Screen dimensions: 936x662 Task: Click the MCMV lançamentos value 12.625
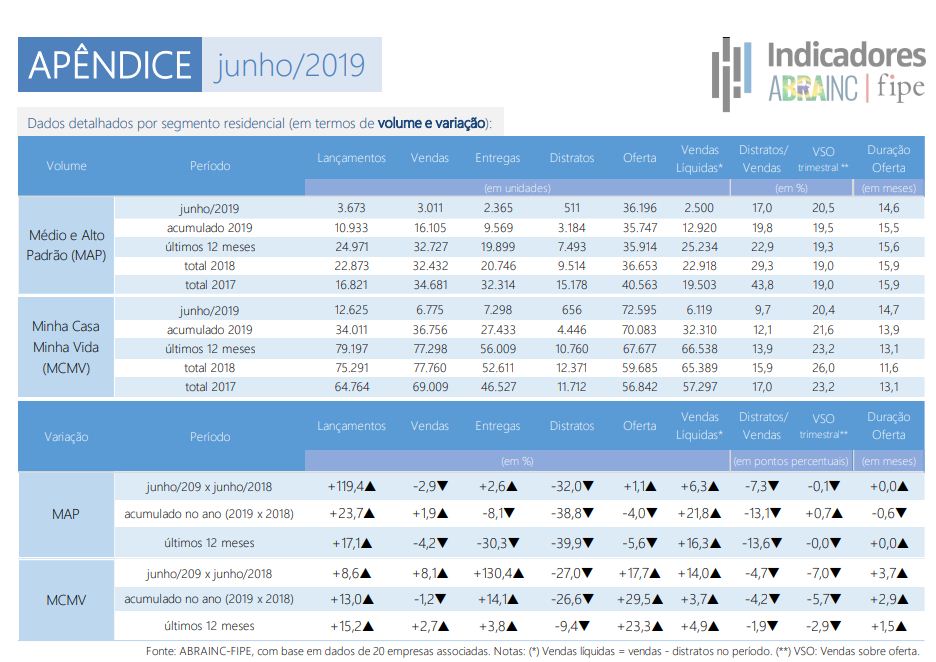351,310
